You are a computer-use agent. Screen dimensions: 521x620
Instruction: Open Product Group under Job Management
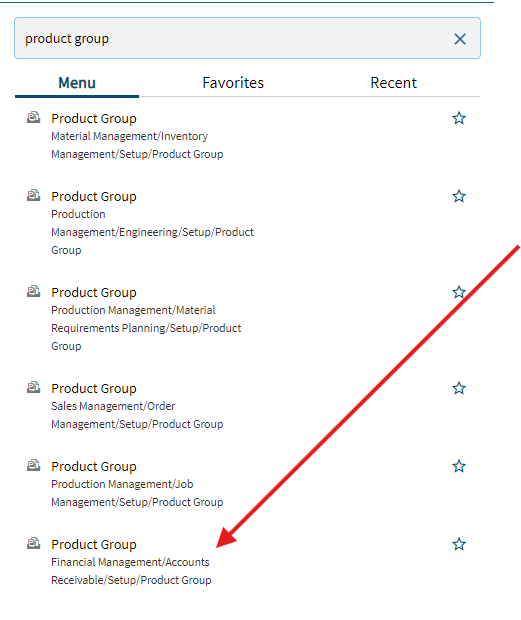94,466
